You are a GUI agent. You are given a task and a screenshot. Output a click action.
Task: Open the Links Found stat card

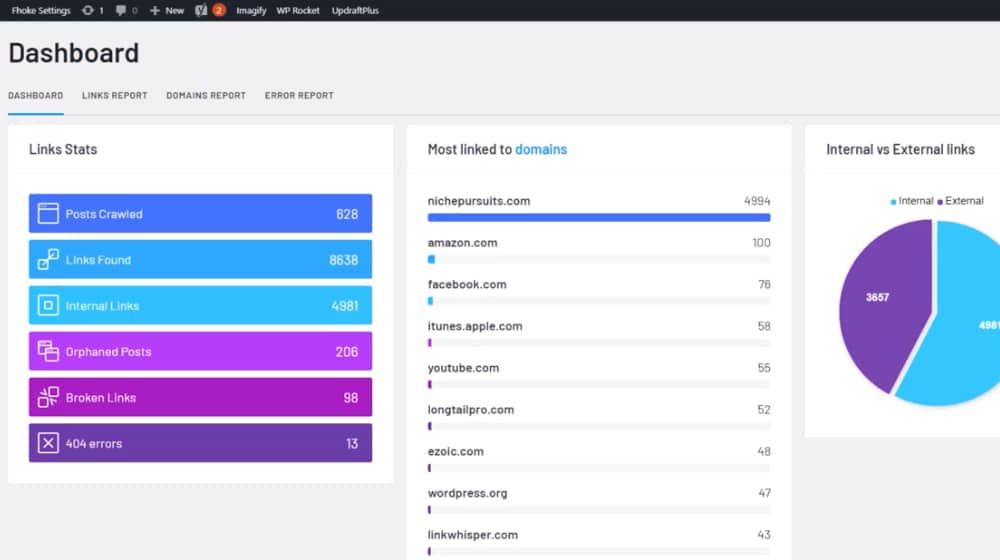coord(200,260)
